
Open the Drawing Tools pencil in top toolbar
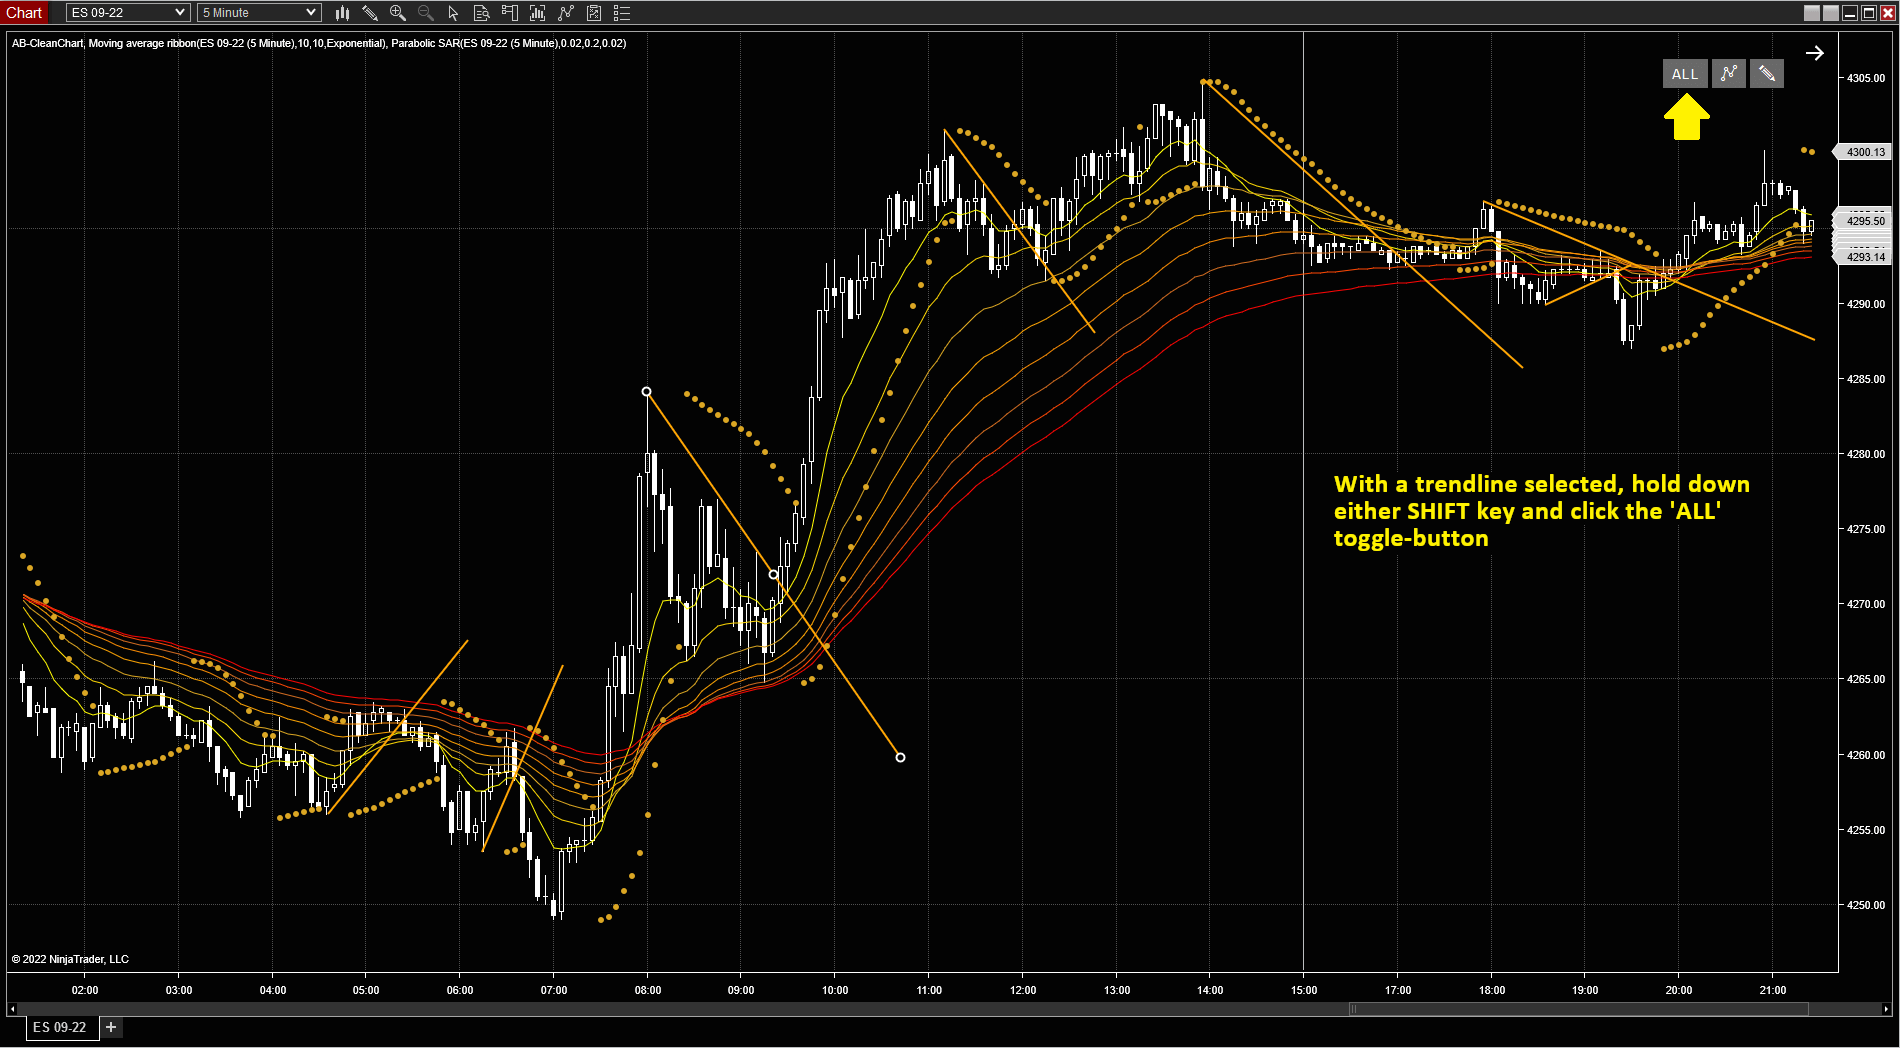[x=370, y=13]
